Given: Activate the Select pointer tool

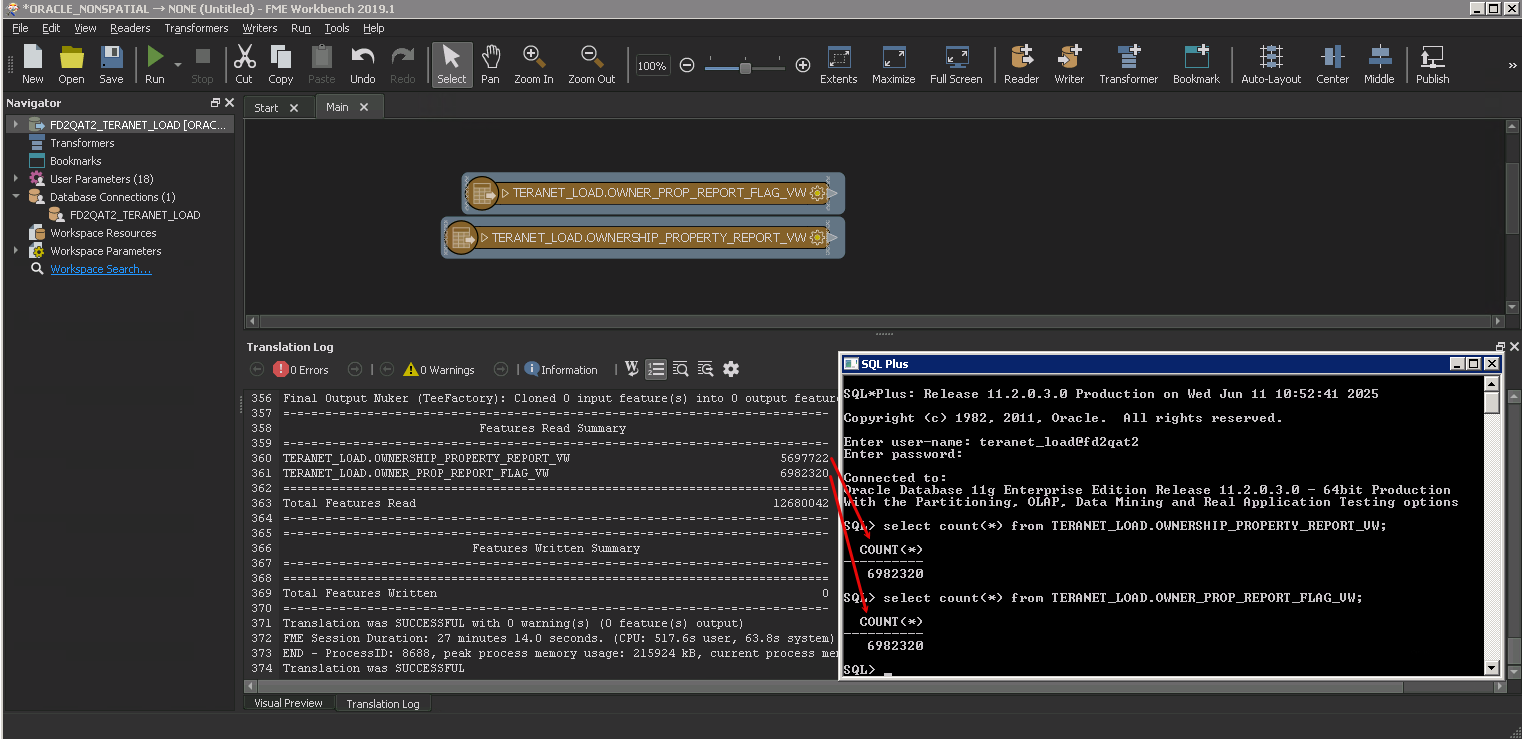Looking at the screenshot, I should click(452, 64).
